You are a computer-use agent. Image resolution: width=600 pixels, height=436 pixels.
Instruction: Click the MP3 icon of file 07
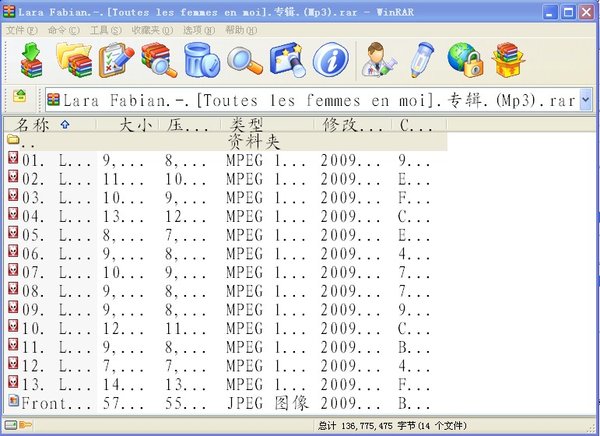13,269
